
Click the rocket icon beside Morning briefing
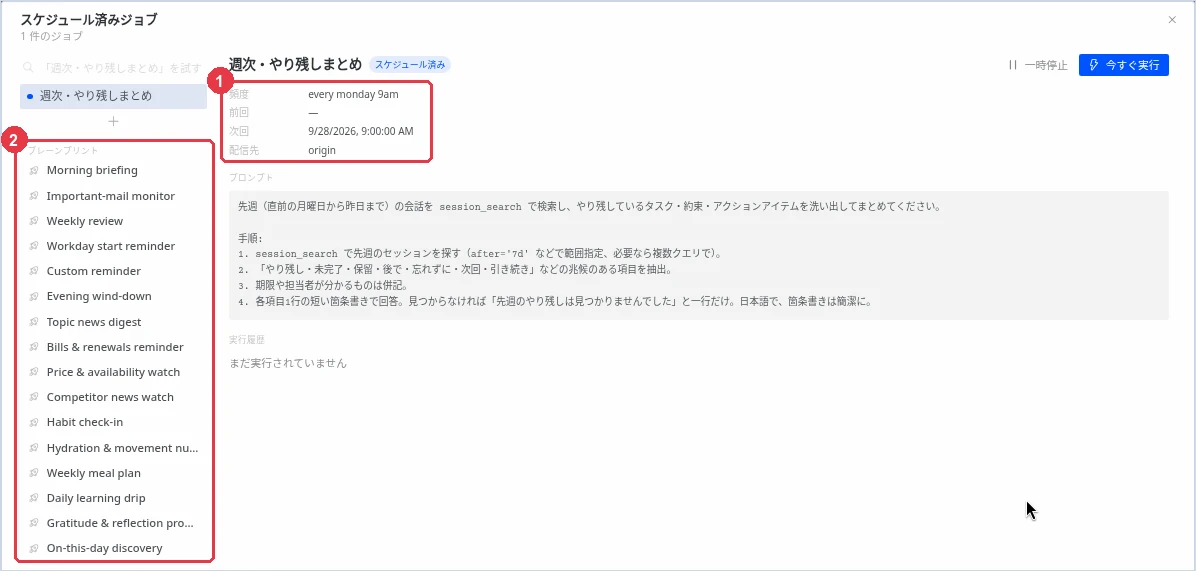(34, 171)
